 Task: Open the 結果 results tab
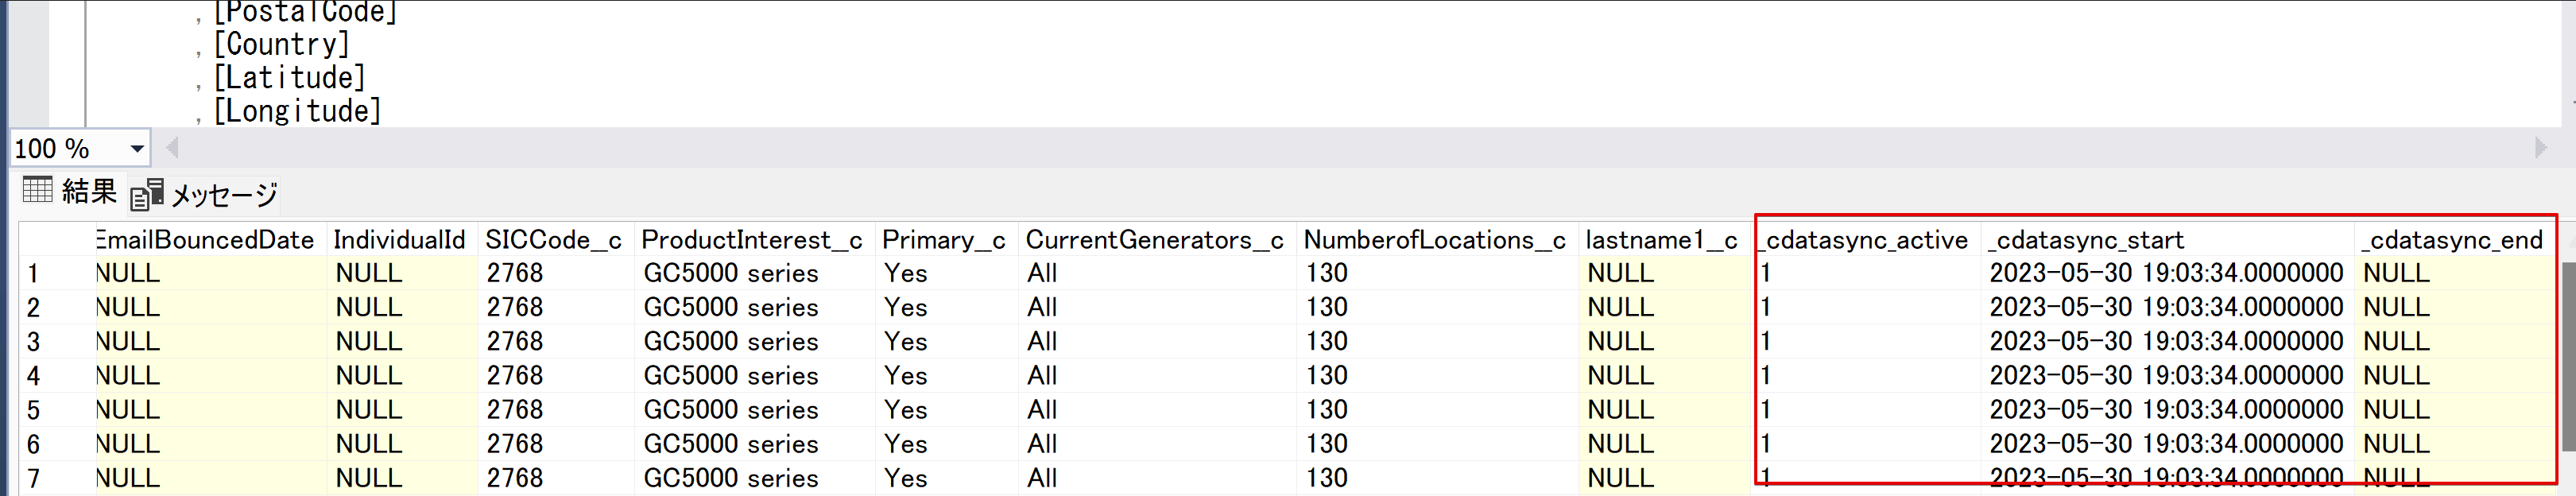point(88,191)
